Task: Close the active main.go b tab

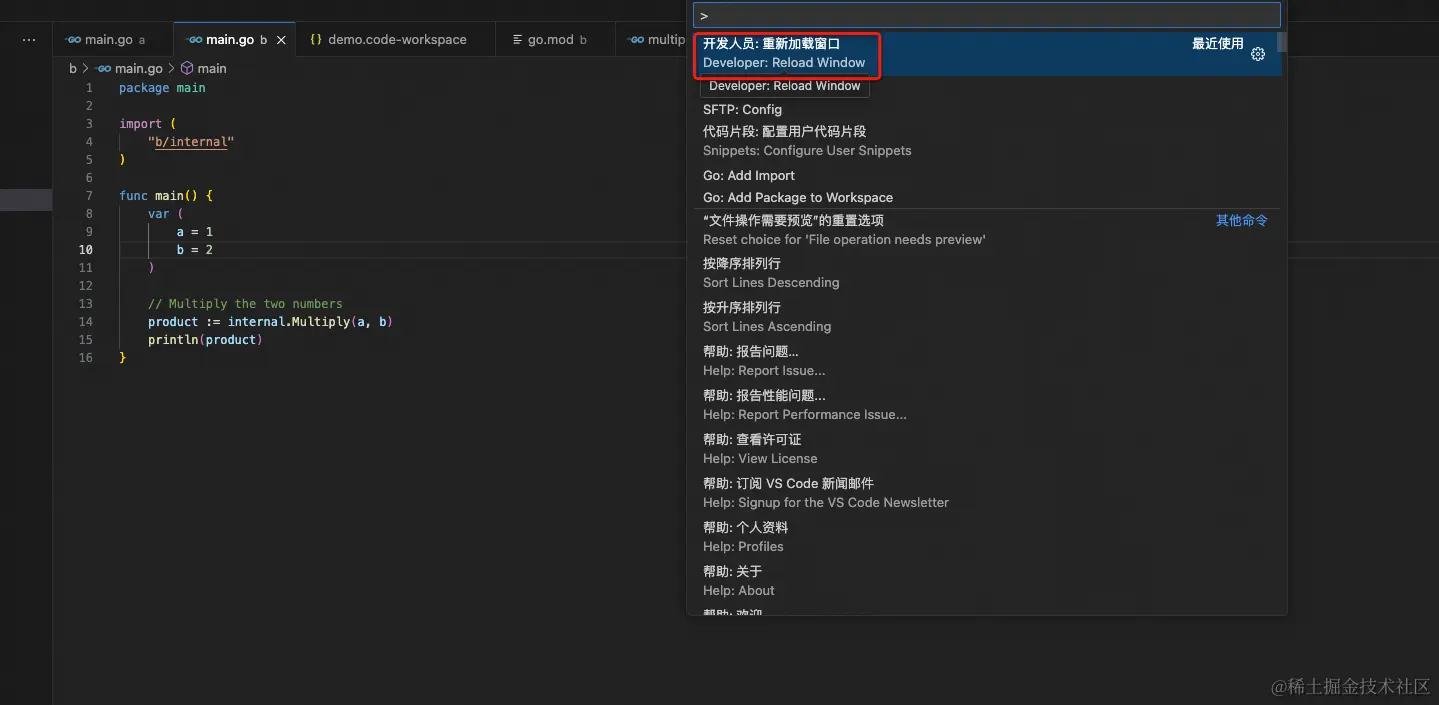Action: tap(281, 40)
